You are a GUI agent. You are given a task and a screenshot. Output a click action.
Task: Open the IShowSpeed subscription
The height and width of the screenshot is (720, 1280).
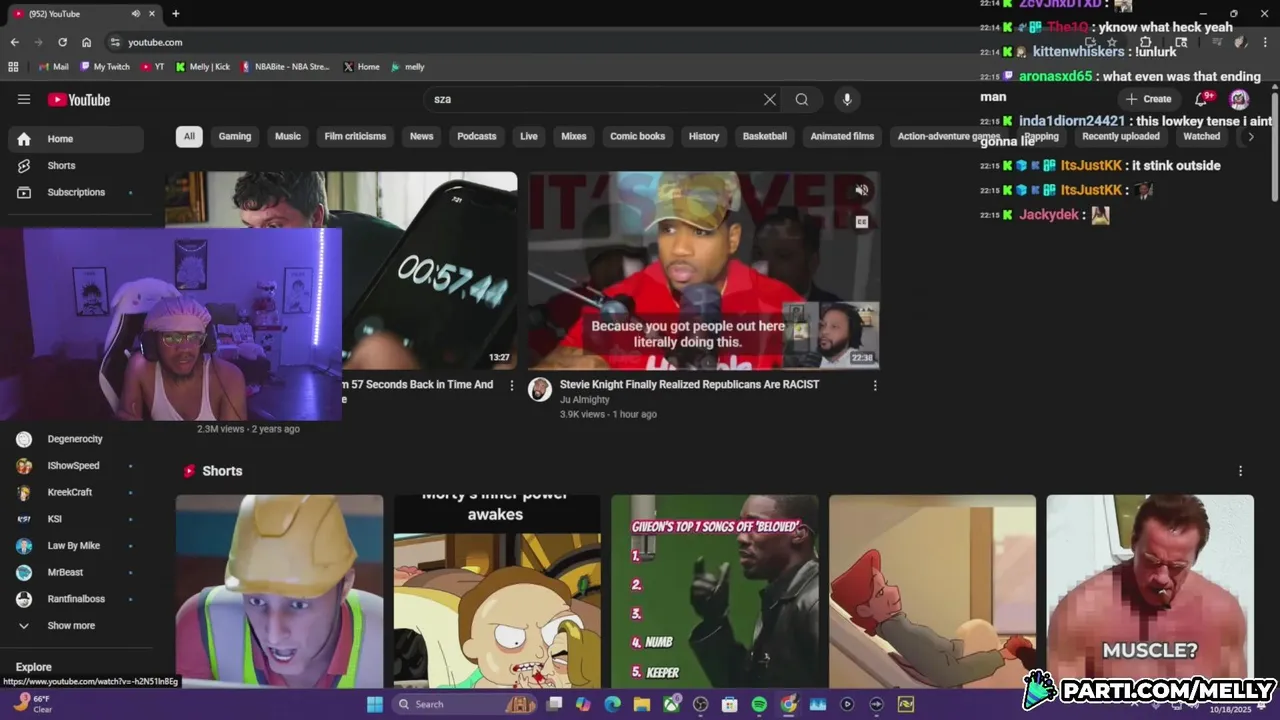(76, 466)
